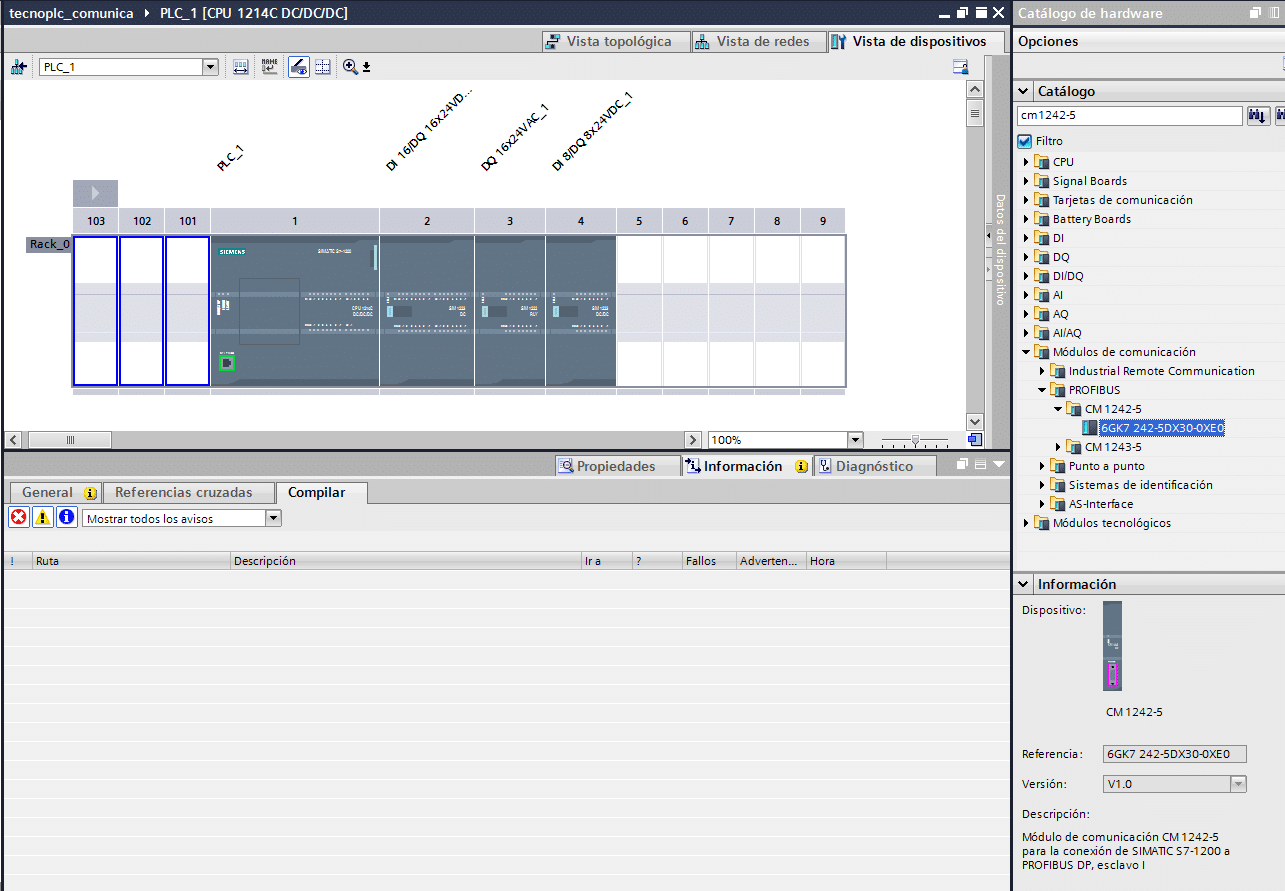Click empty slot 101 on the rack

[x=187, y=311]
